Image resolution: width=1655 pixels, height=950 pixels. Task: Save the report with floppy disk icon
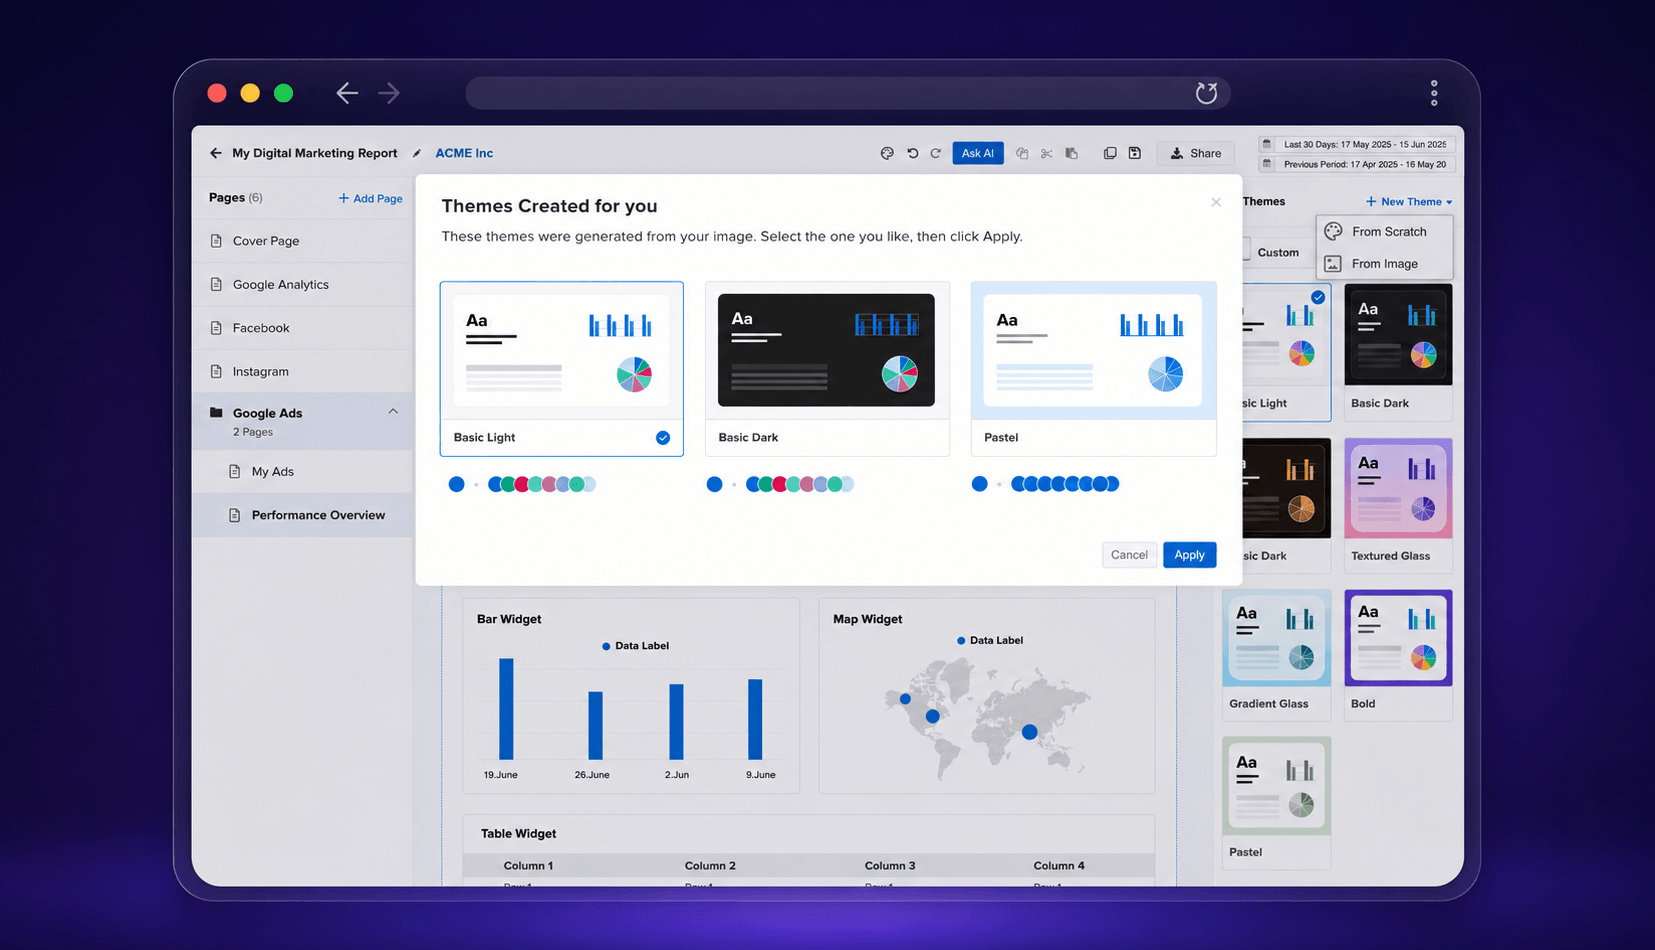coord(1135,153)
